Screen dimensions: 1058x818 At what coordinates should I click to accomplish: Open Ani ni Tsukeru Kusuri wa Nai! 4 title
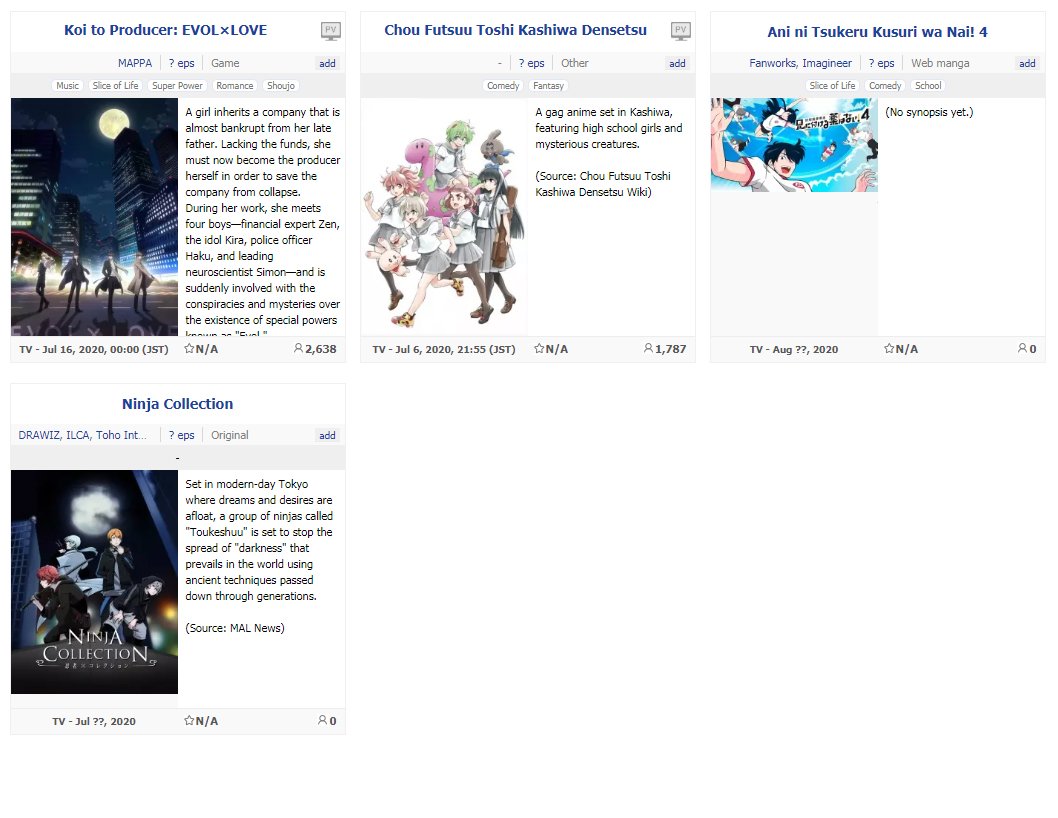coord(877,32)
